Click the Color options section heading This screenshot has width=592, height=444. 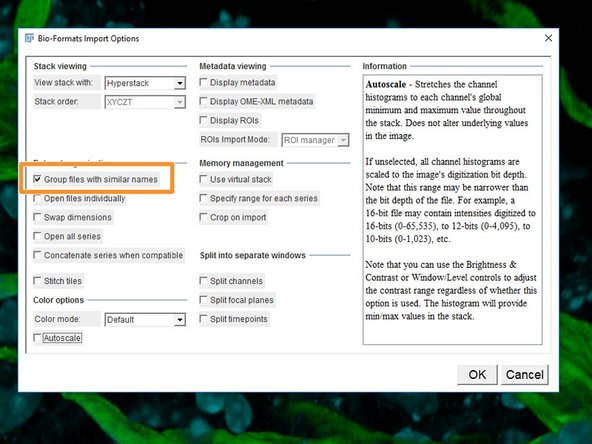pyautogui.click(x=59, y=300)
